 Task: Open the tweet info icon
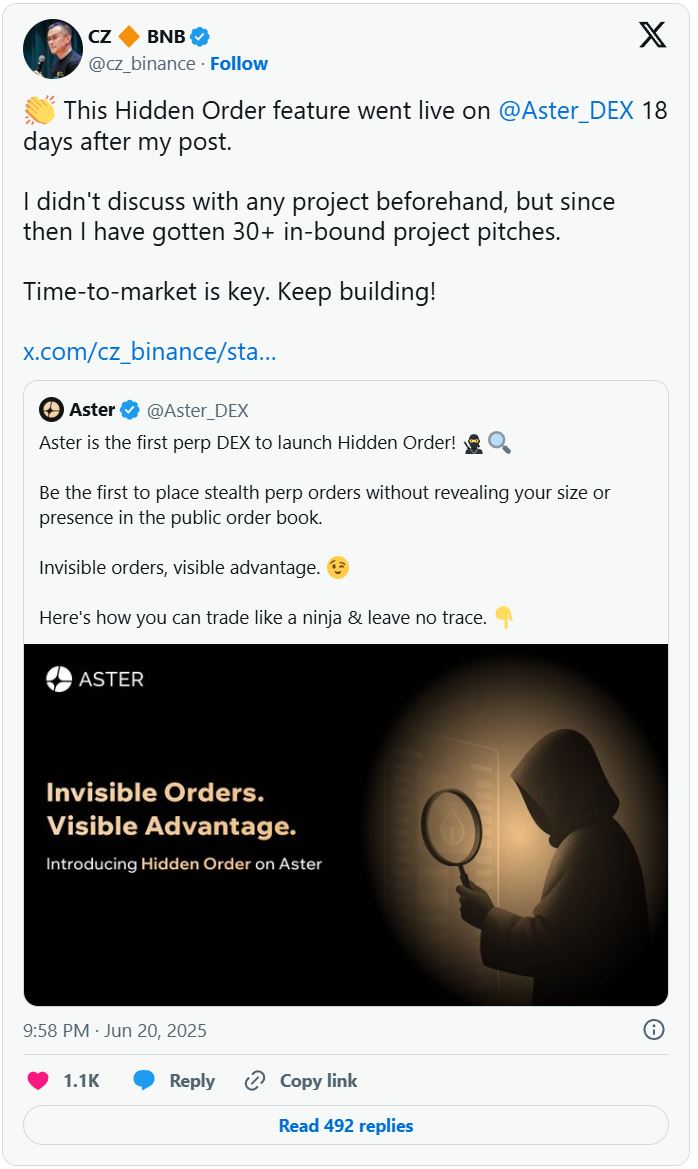point(653,1029)
